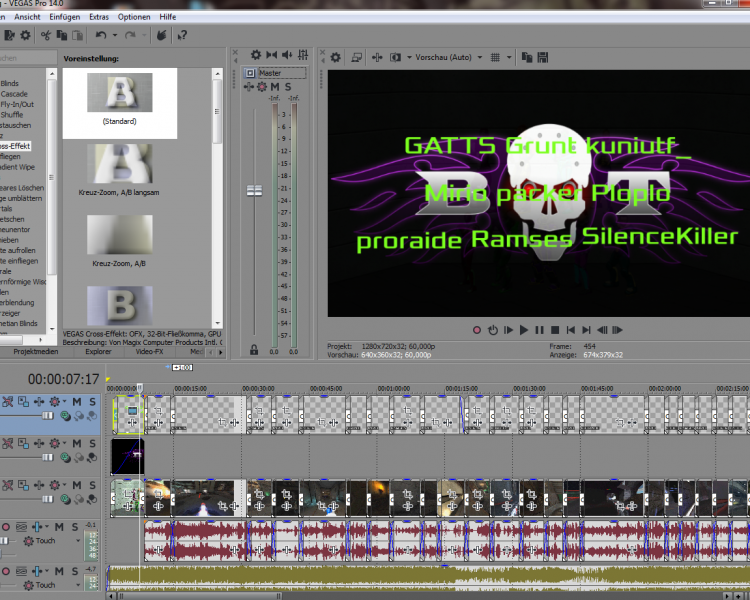Click the red Record button under preview
Viewport: 750px width, 600px height.
[477, 330]
